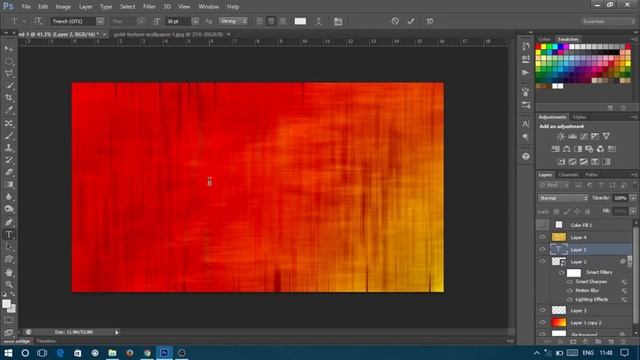Viewport: 640px width, 360px height.
Task: Open Create Warped Text option
Action: (x=319, y=21)
